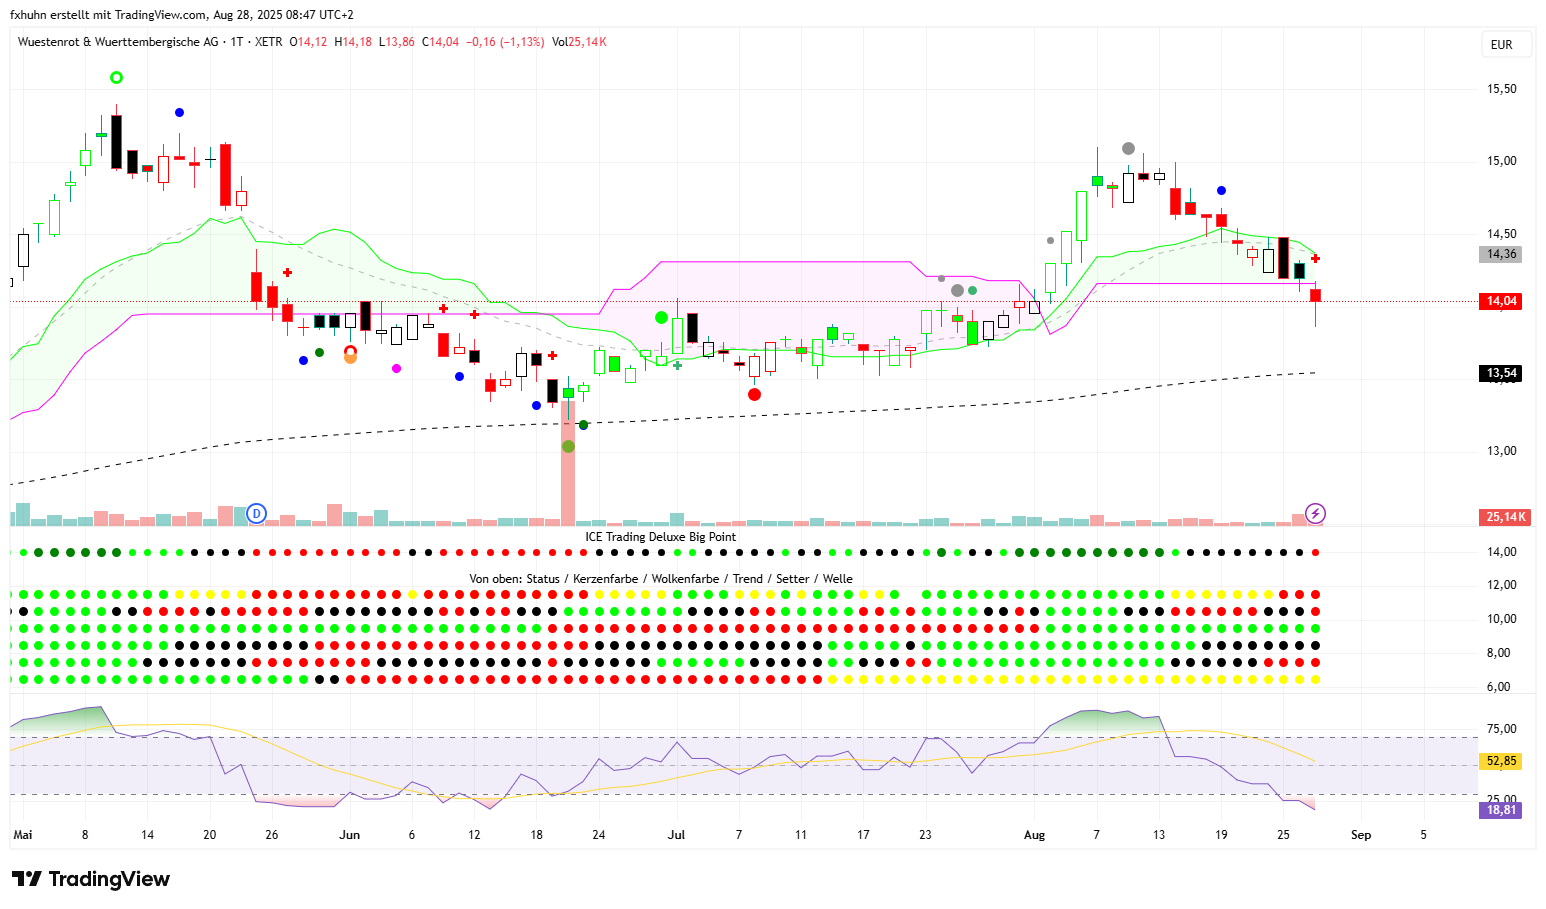Click the TradingView logo at bottom
1546x909 pixels.
(x=91, y=879)
